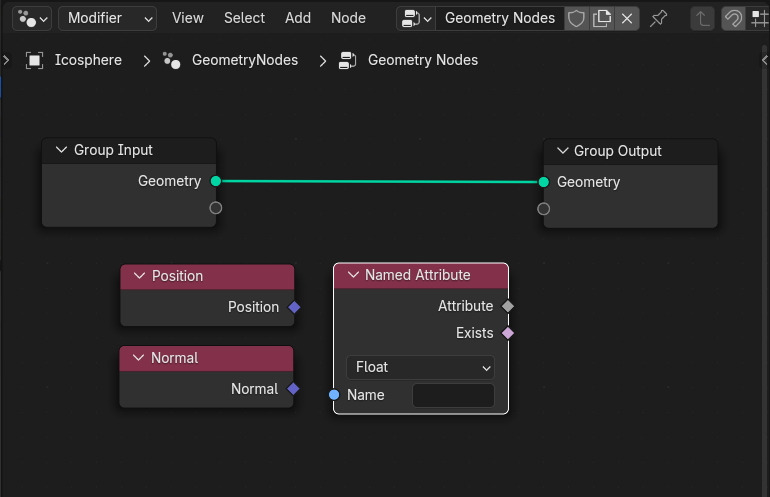Select the Group Output node header
The width and height of the screenshot is (770, 497).
[x=631, y=152]
